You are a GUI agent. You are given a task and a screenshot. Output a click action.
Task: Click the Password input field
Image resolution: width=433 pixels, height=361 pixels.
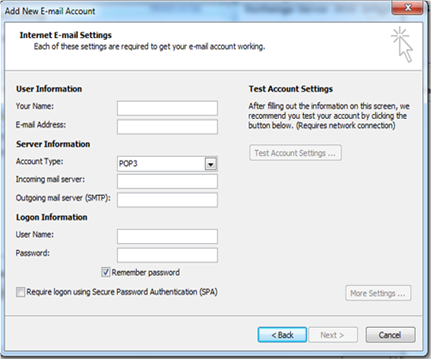click(167, 255)
